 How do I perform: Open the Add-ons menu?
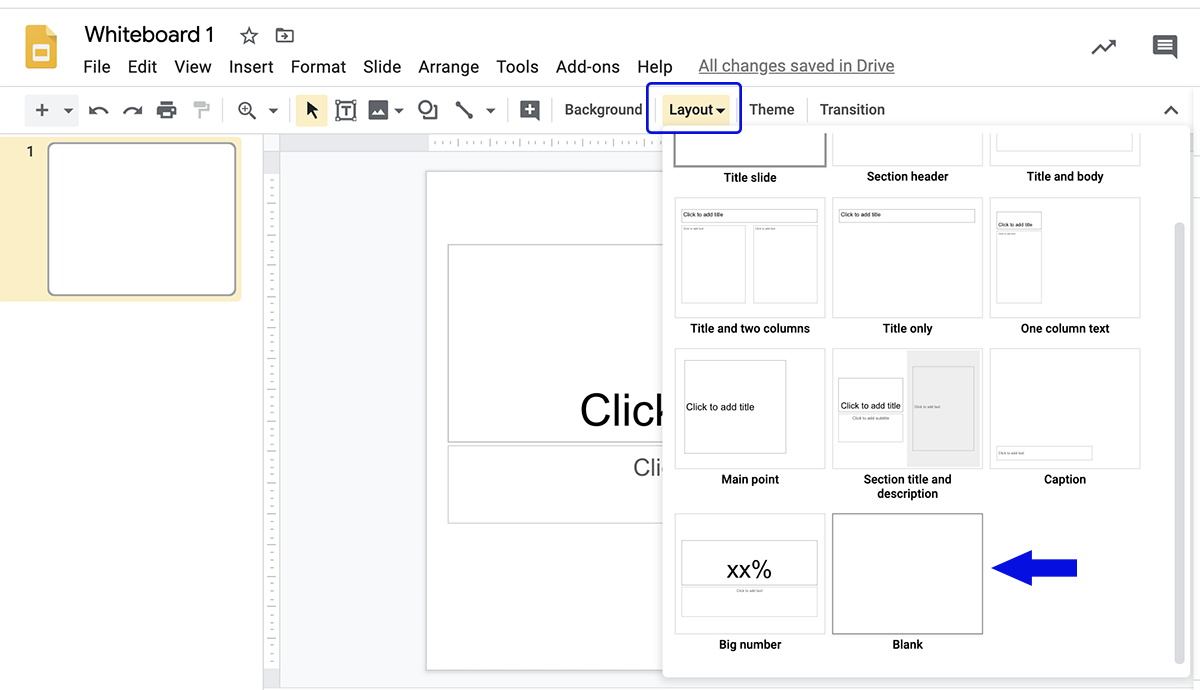tap(587, 67)
